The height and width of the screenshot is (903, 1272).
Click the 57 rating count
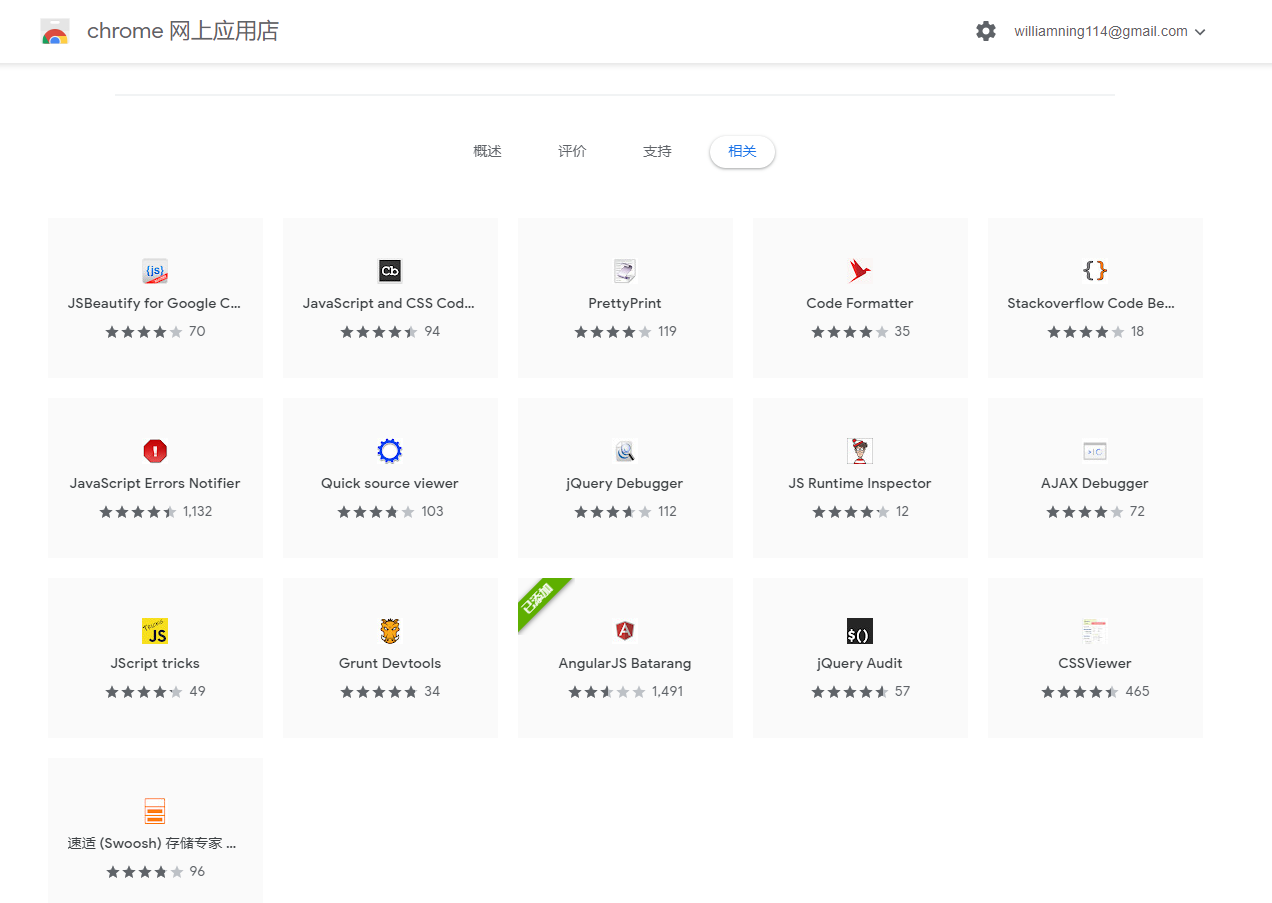click(x=903, y=691)
